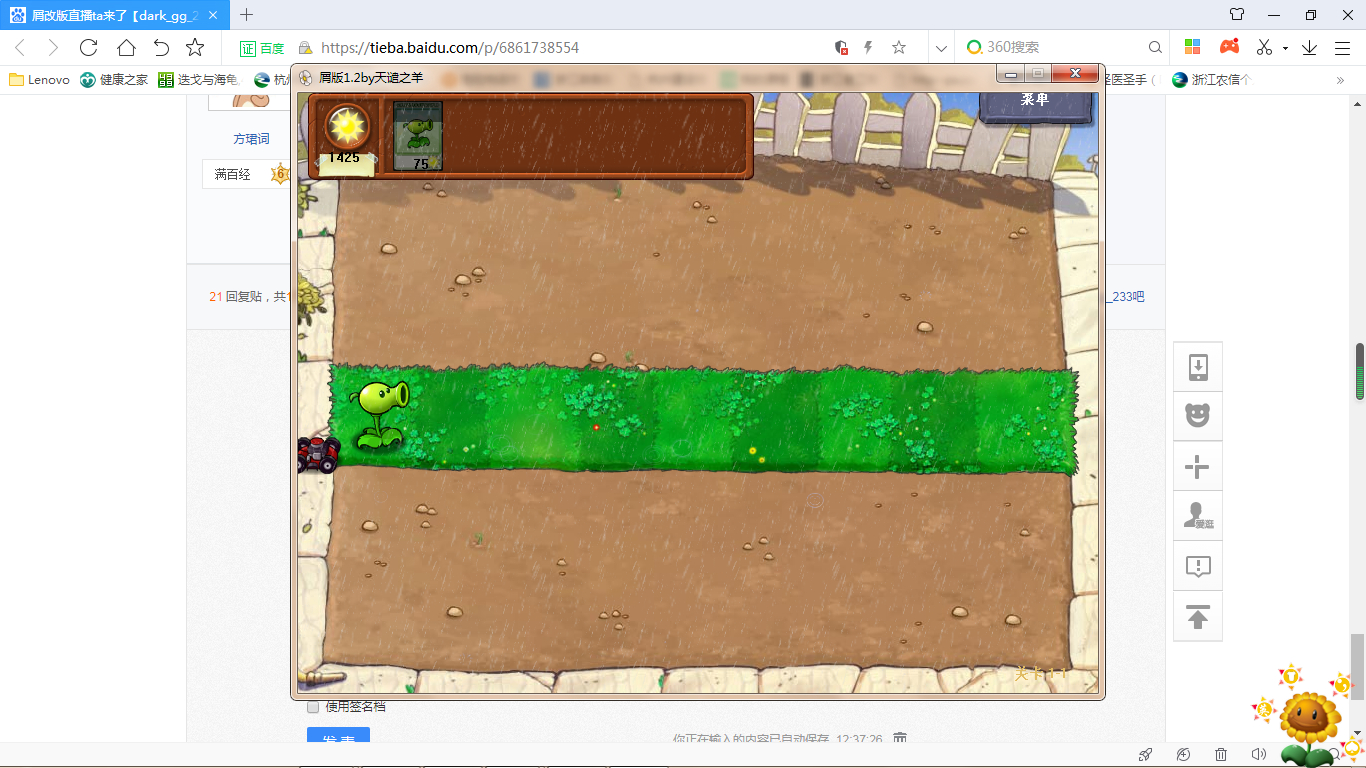The image size is (1366, 768).
Task: Click the Peashooter plant on the lawn
Action: (x=381, y=414)
